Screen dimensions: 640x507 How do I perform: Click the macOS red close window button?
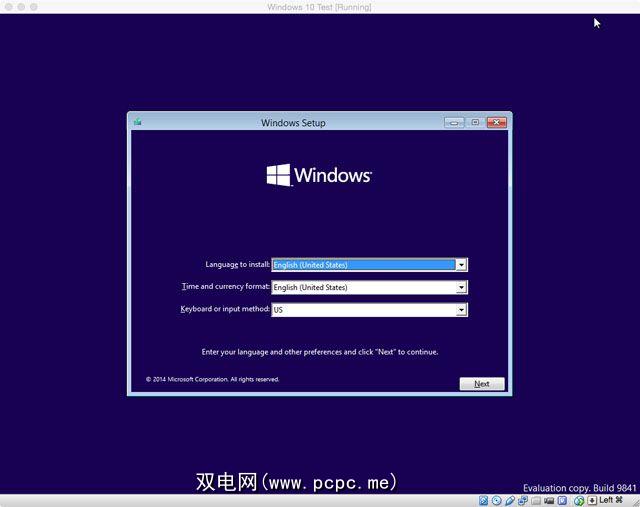pyautogui.click(x=8, y=7)
